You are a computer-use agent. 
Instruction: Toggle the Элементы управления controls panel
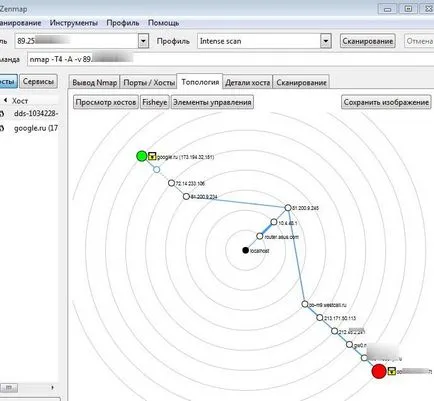coord(212,102)
